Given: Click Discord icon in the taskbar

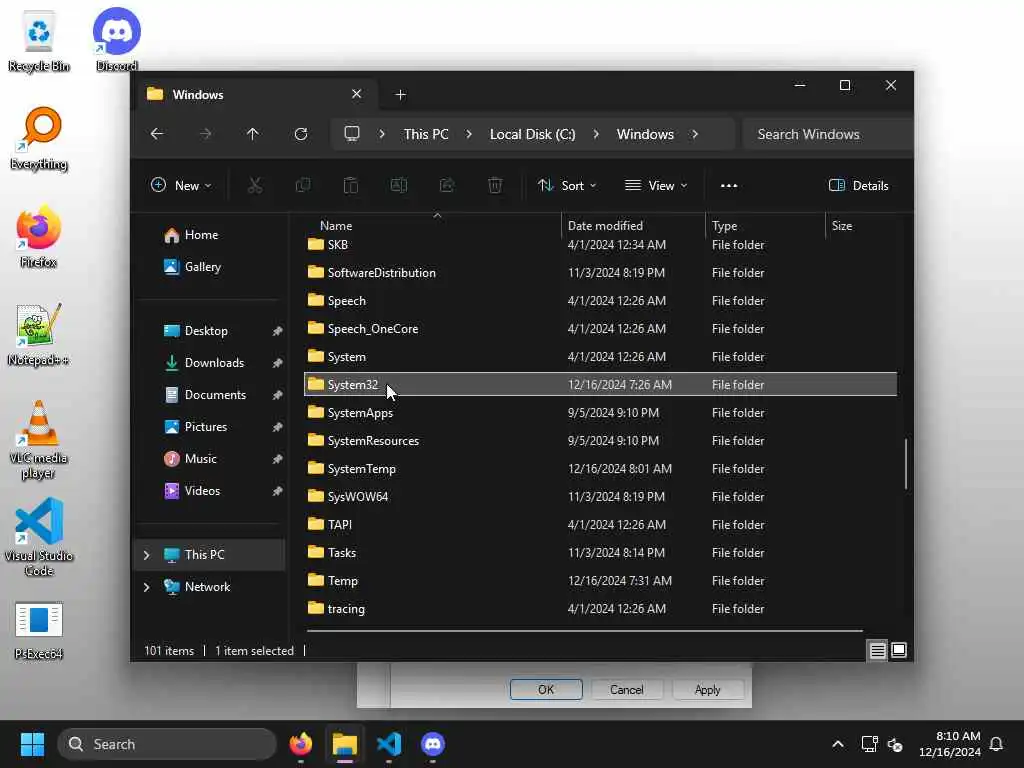Looking at the screenshot, I should 432,744.
